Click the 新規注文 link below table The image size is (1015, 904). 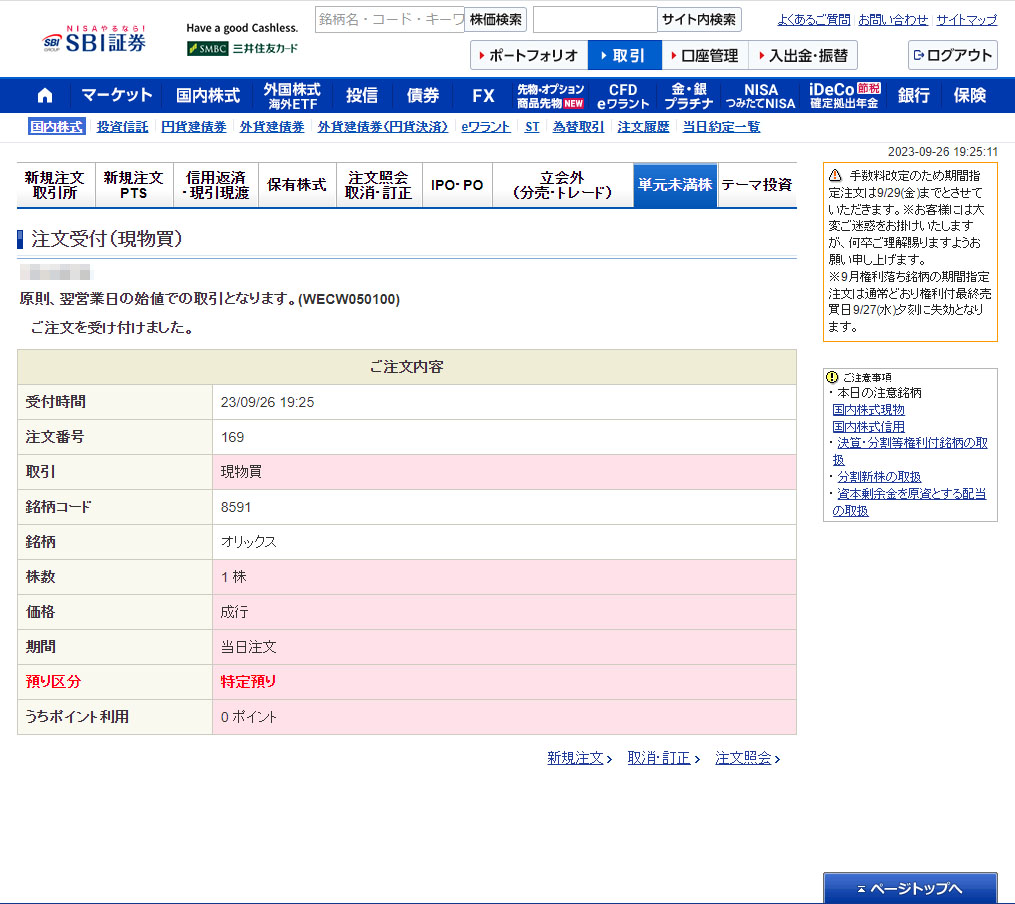[x=575, y=758]
